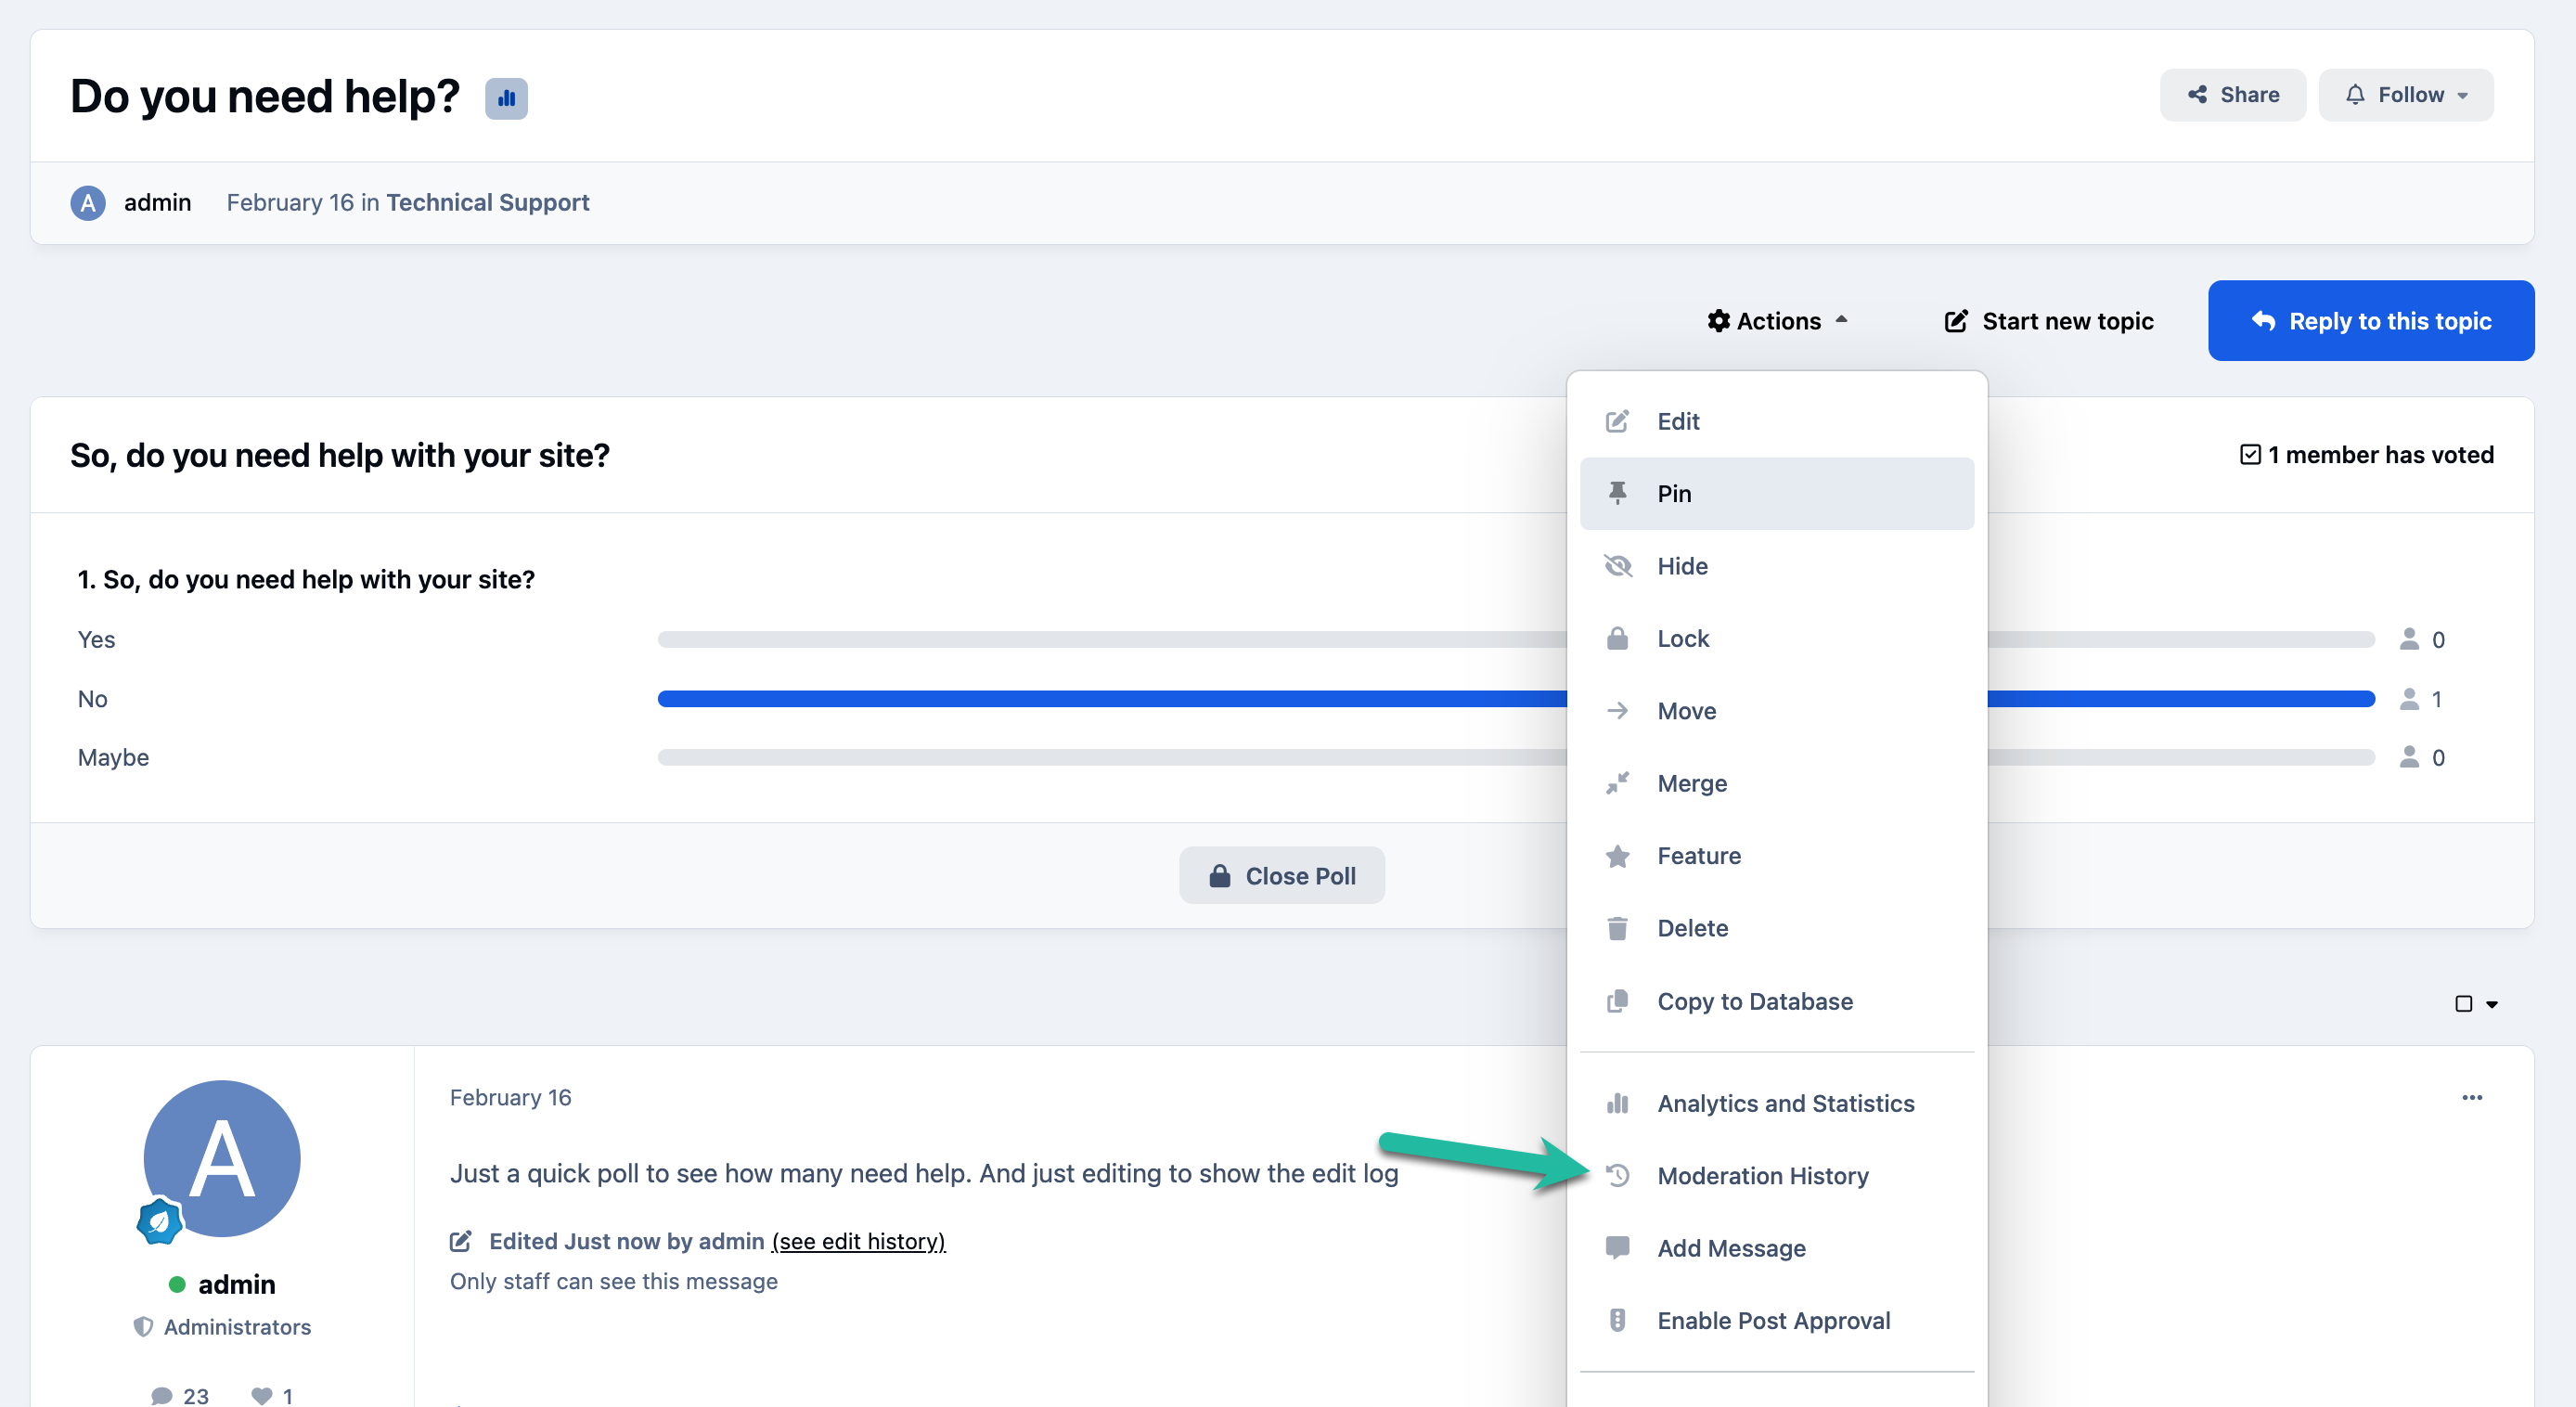Viewport: 2576px width, 1407px height.
Task: Click the poll icon next to the topic title
Action: 506,98
